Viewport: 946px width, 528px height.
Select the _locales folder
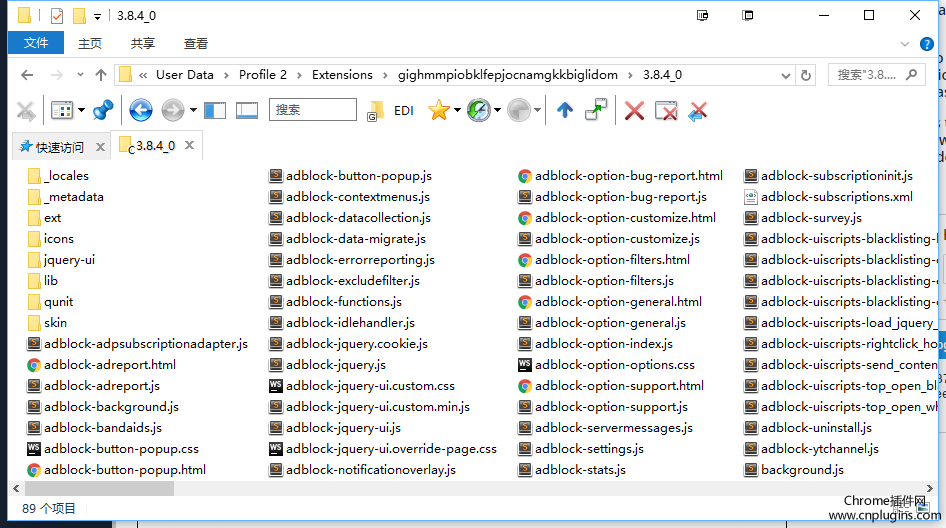click(59, 176)
